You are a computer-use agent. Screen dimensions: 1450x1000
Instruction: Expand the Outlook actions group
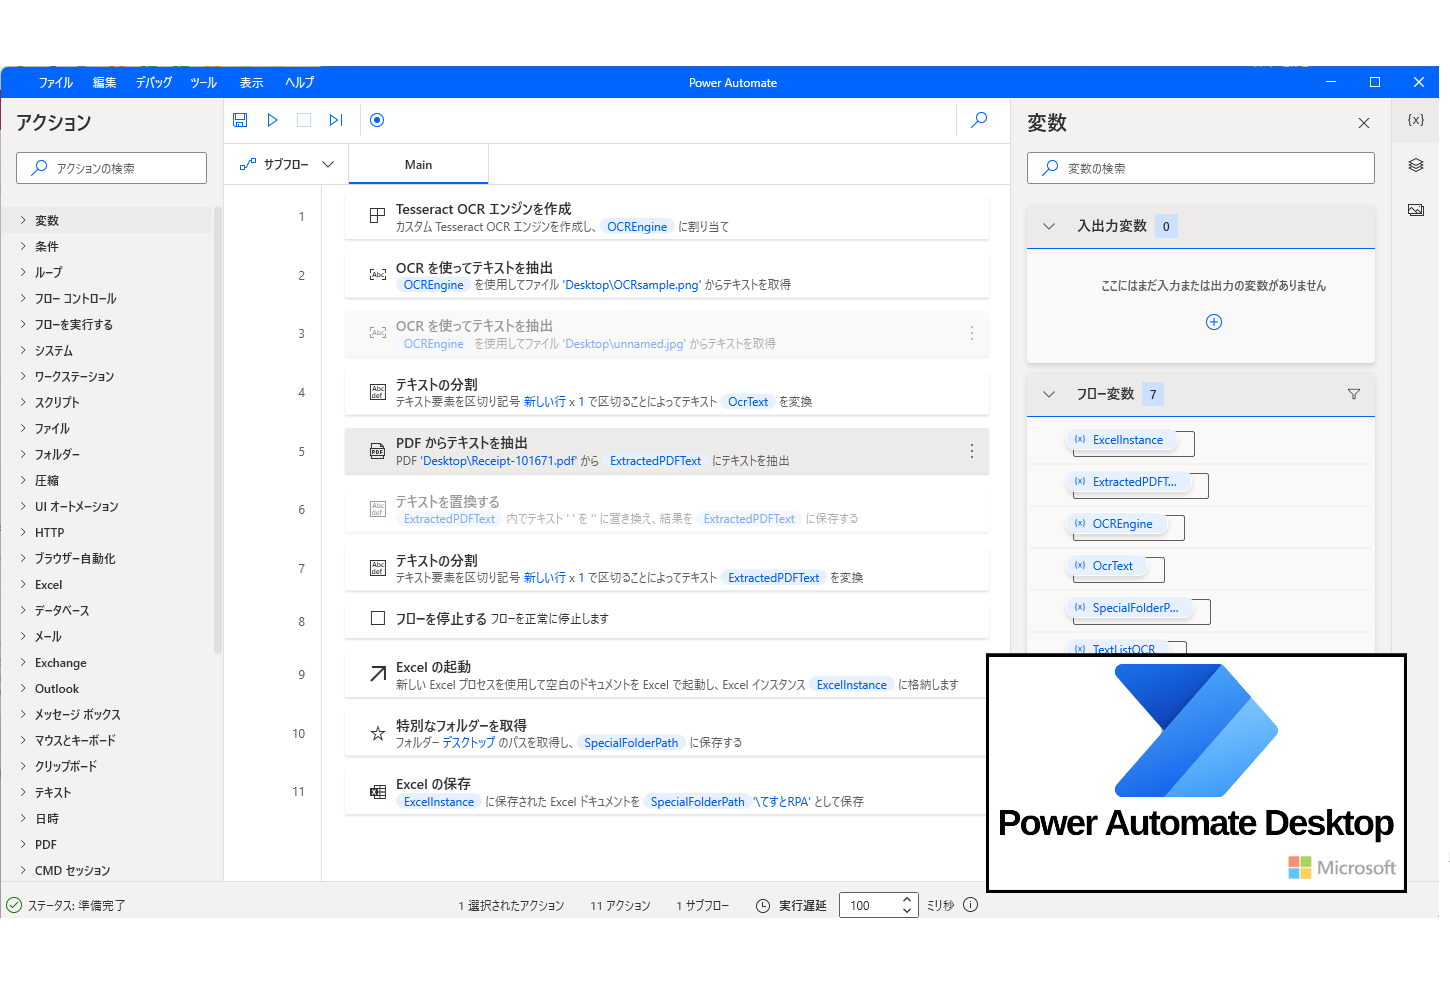click(23, 688)
